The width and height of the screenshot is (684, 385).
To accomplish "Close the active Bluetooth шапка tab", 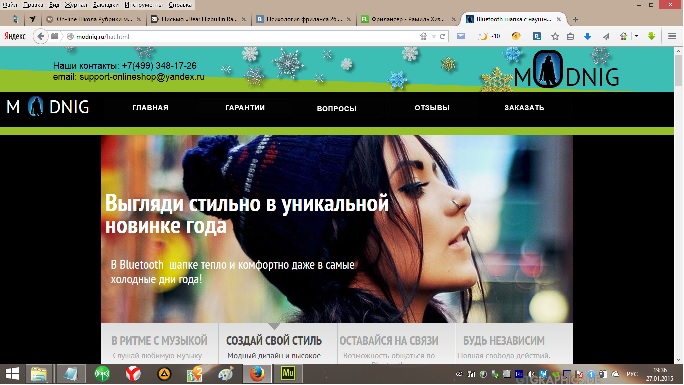I will click(559, 19).
